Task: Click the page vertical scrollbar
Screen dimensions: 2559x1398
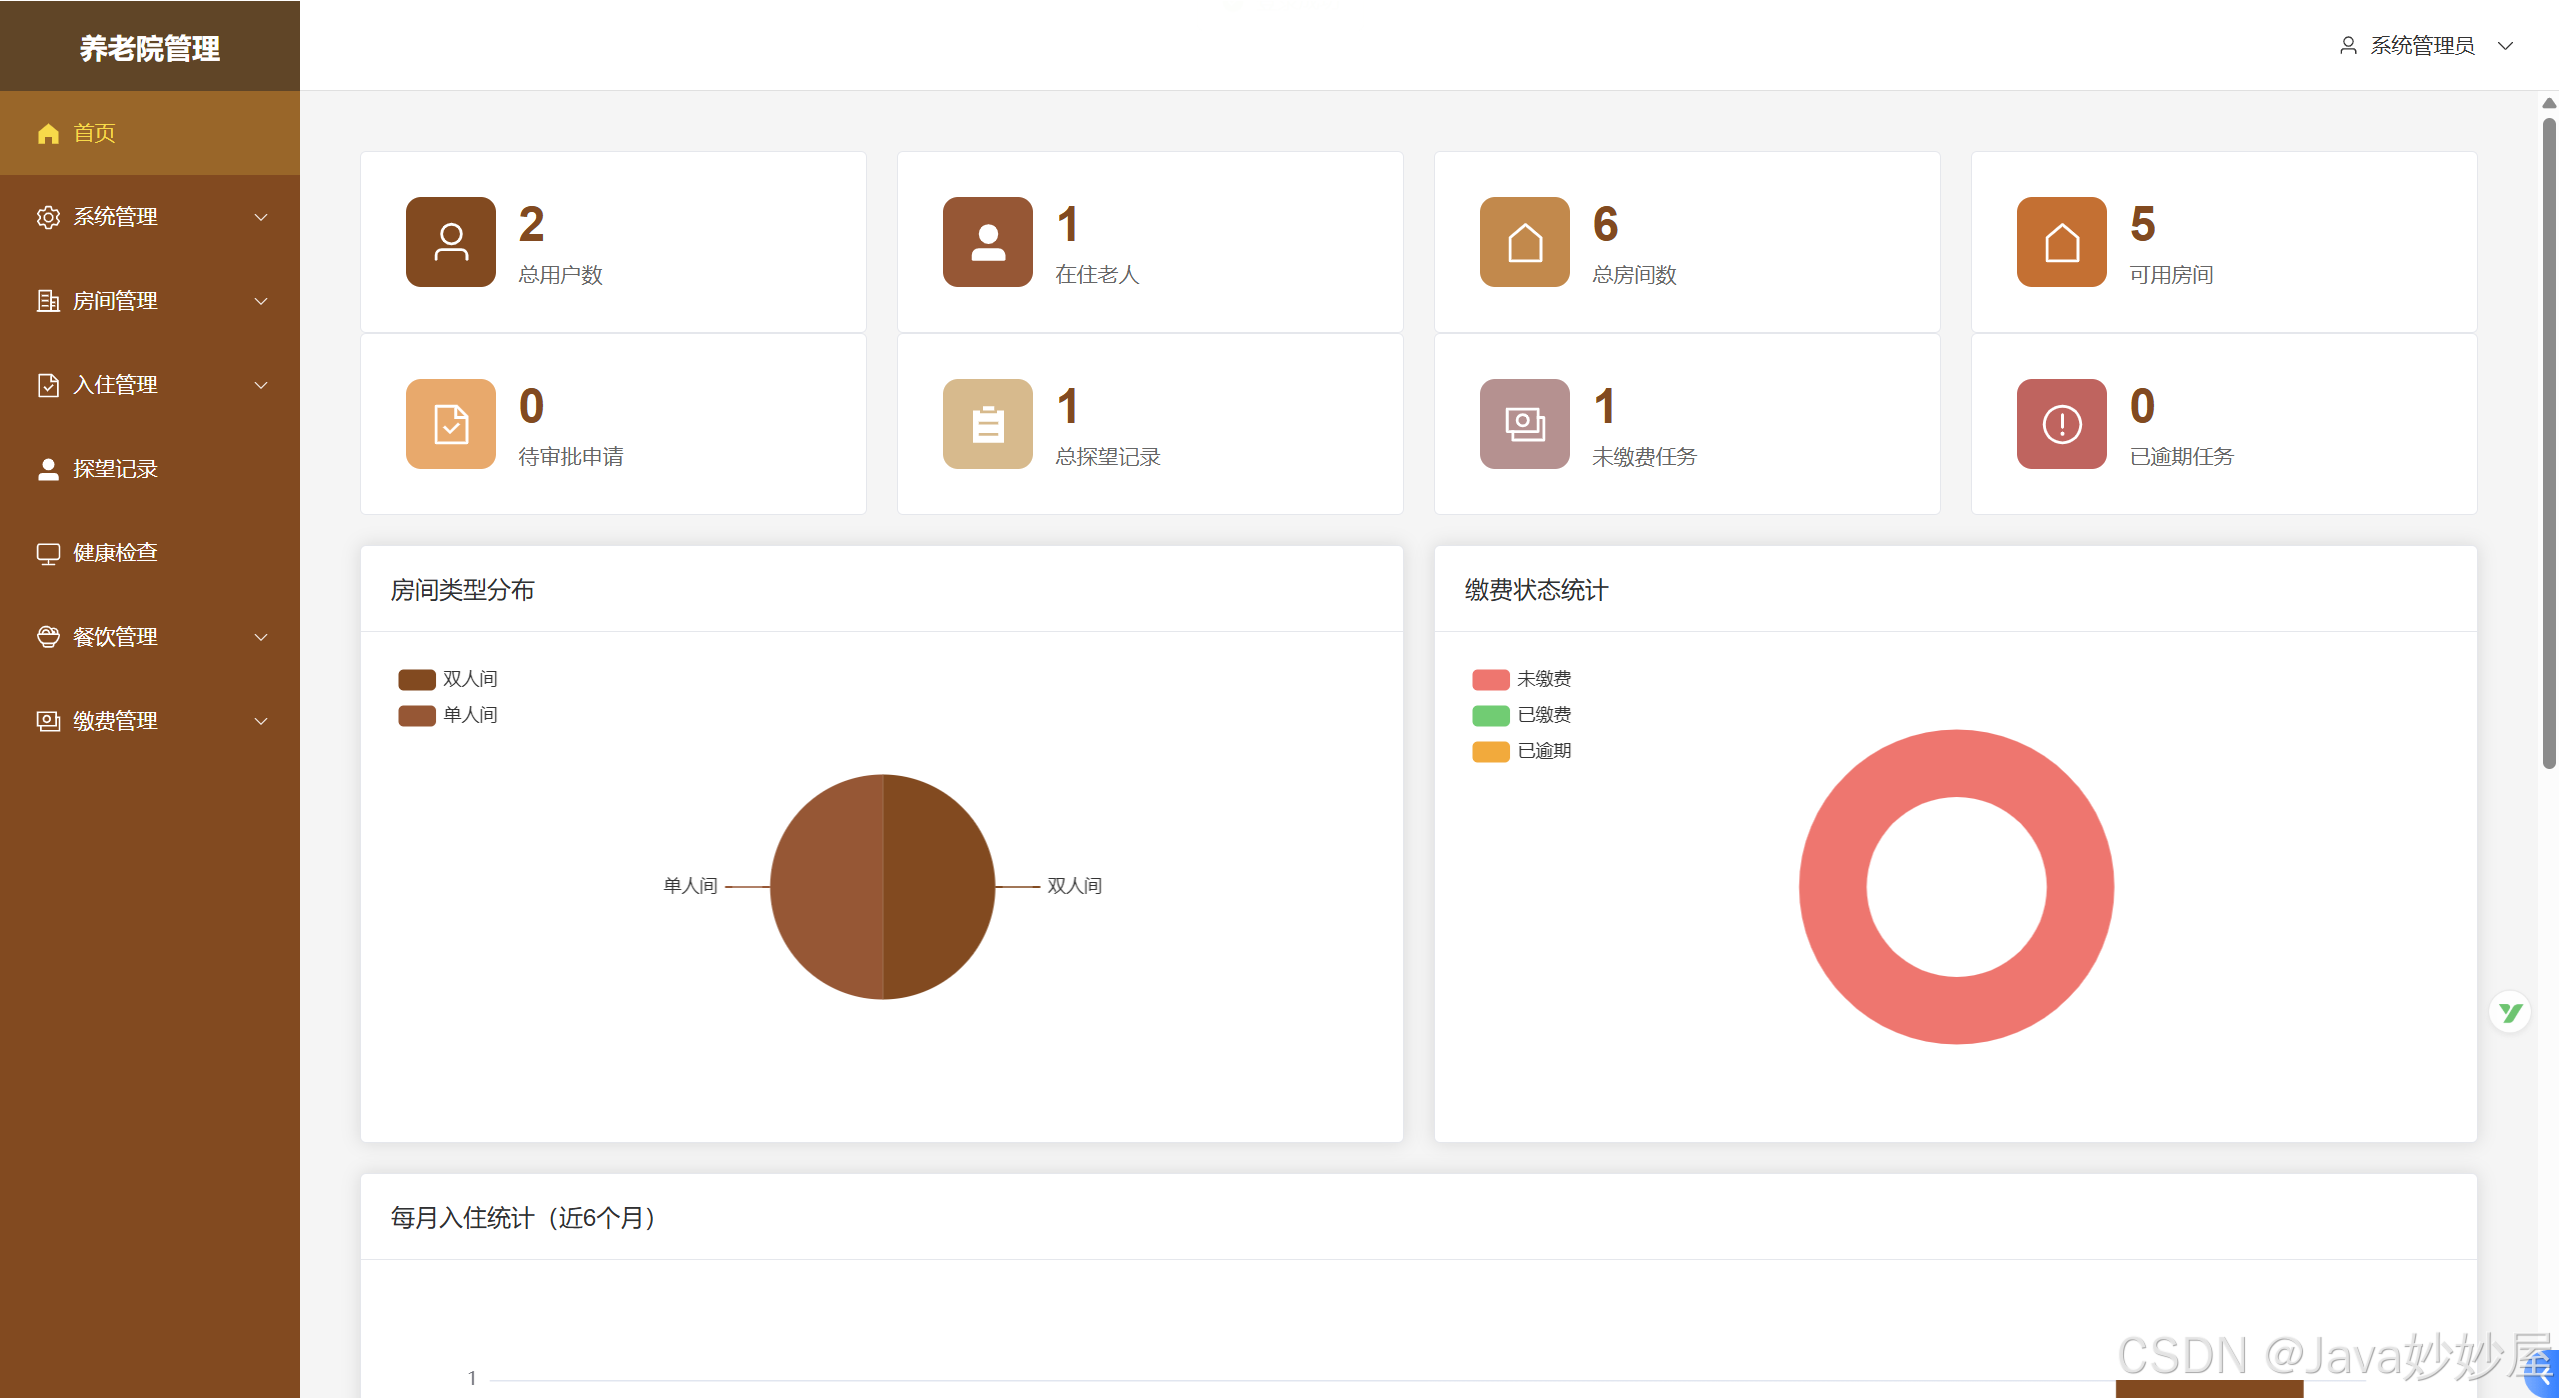Action: pyautogui.click(x=2549, y=440)
